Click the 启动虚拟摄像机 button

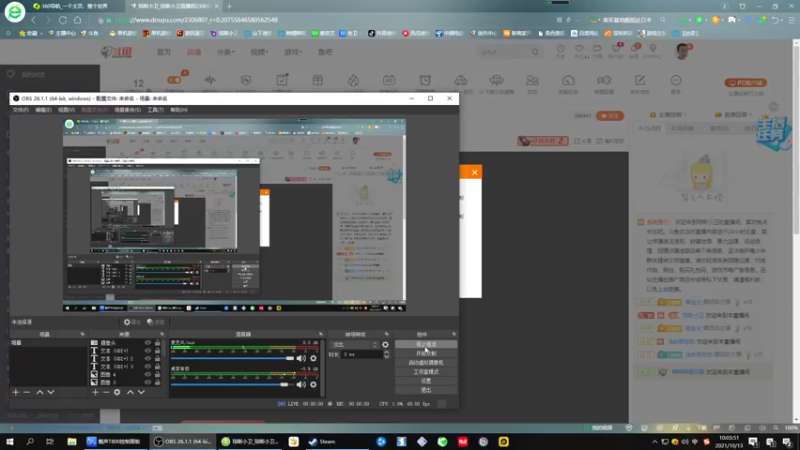point(426,363)
